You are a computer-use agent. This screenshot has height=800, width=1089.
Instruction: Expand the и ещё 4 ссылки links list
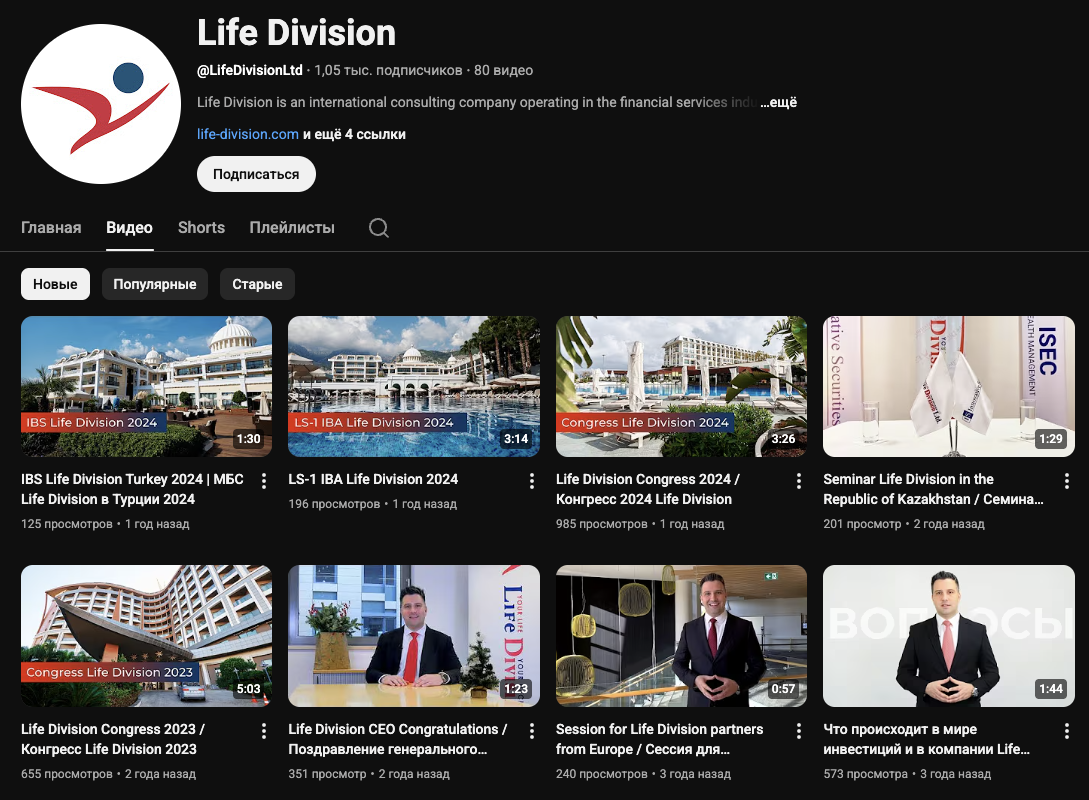[x=355, y=134]
